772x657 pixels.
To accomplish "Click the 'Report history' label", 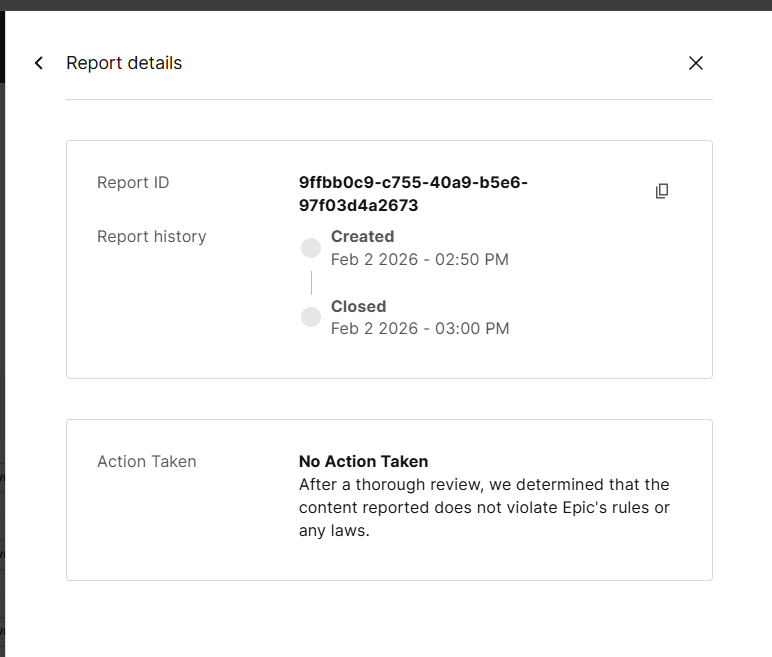I will coord(152,236).
